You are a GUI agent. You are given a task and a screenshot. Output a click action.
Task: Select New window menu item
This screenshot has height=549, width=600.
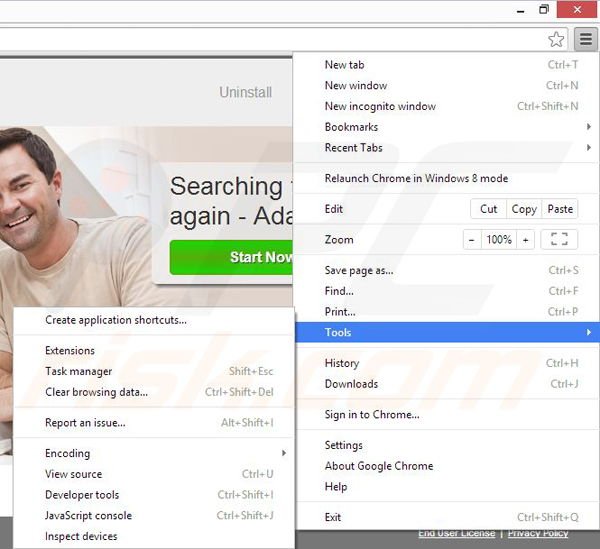(446, 85)
